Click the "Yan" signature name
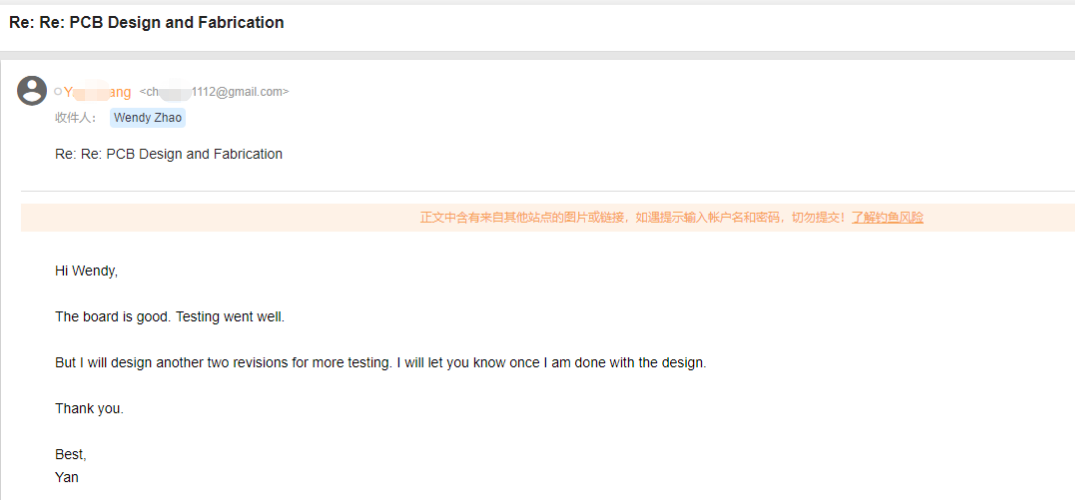This screenshot has height=500, width=1075. coord(67,477)
